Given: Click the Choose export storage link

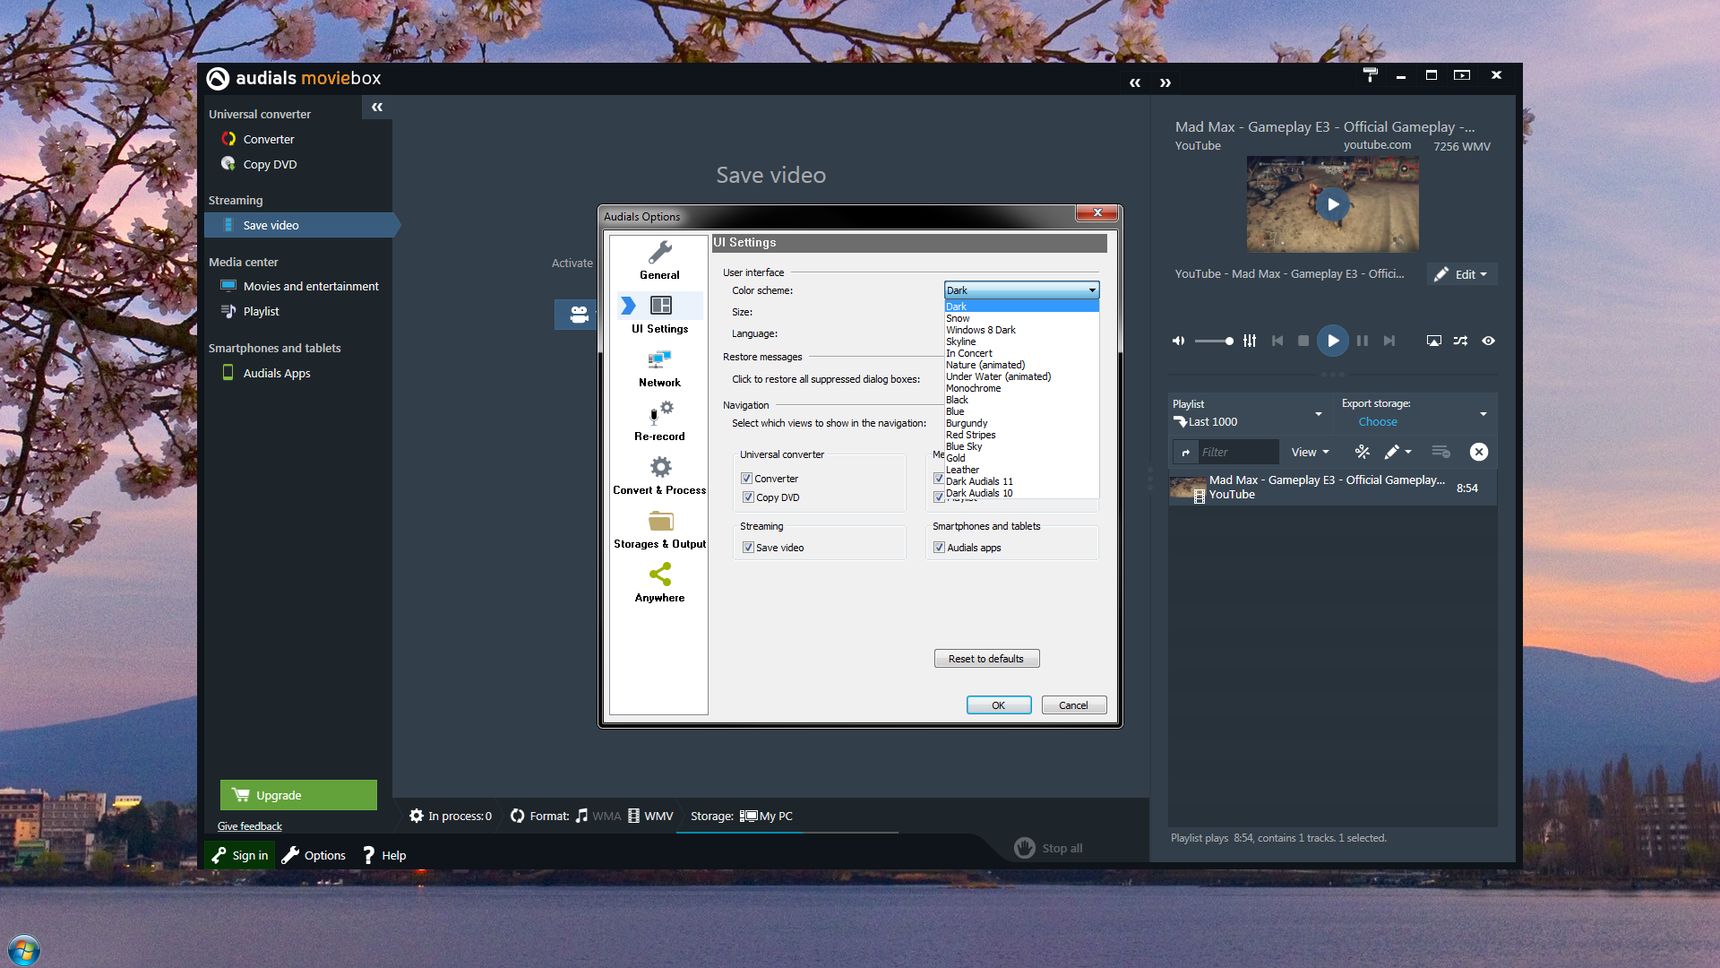Looking at the screenshot, I should coord(1377,422).
